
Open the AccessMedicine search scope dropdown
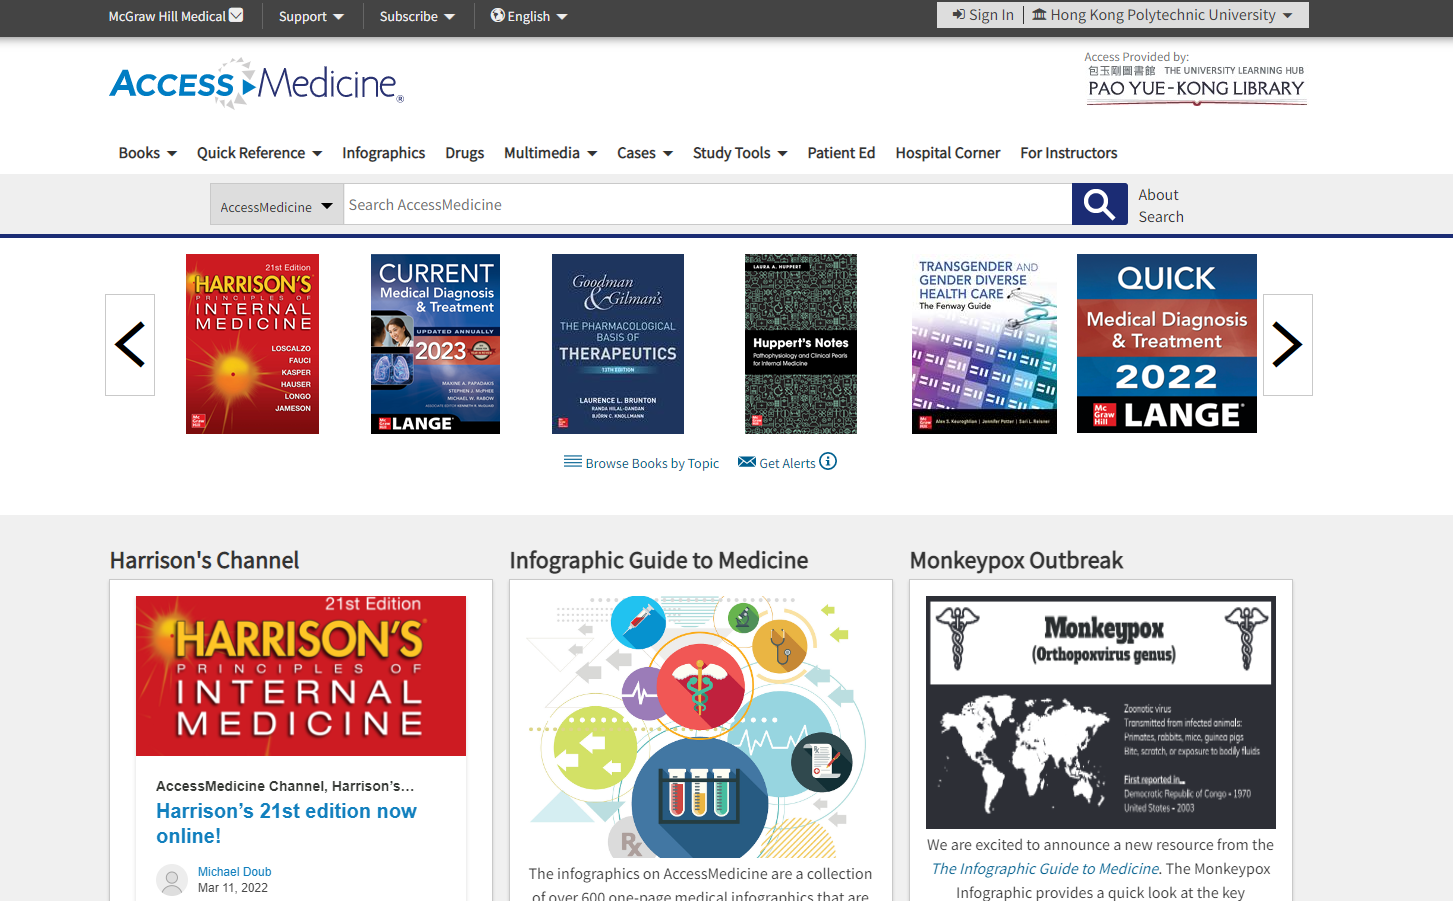(277, 204)
